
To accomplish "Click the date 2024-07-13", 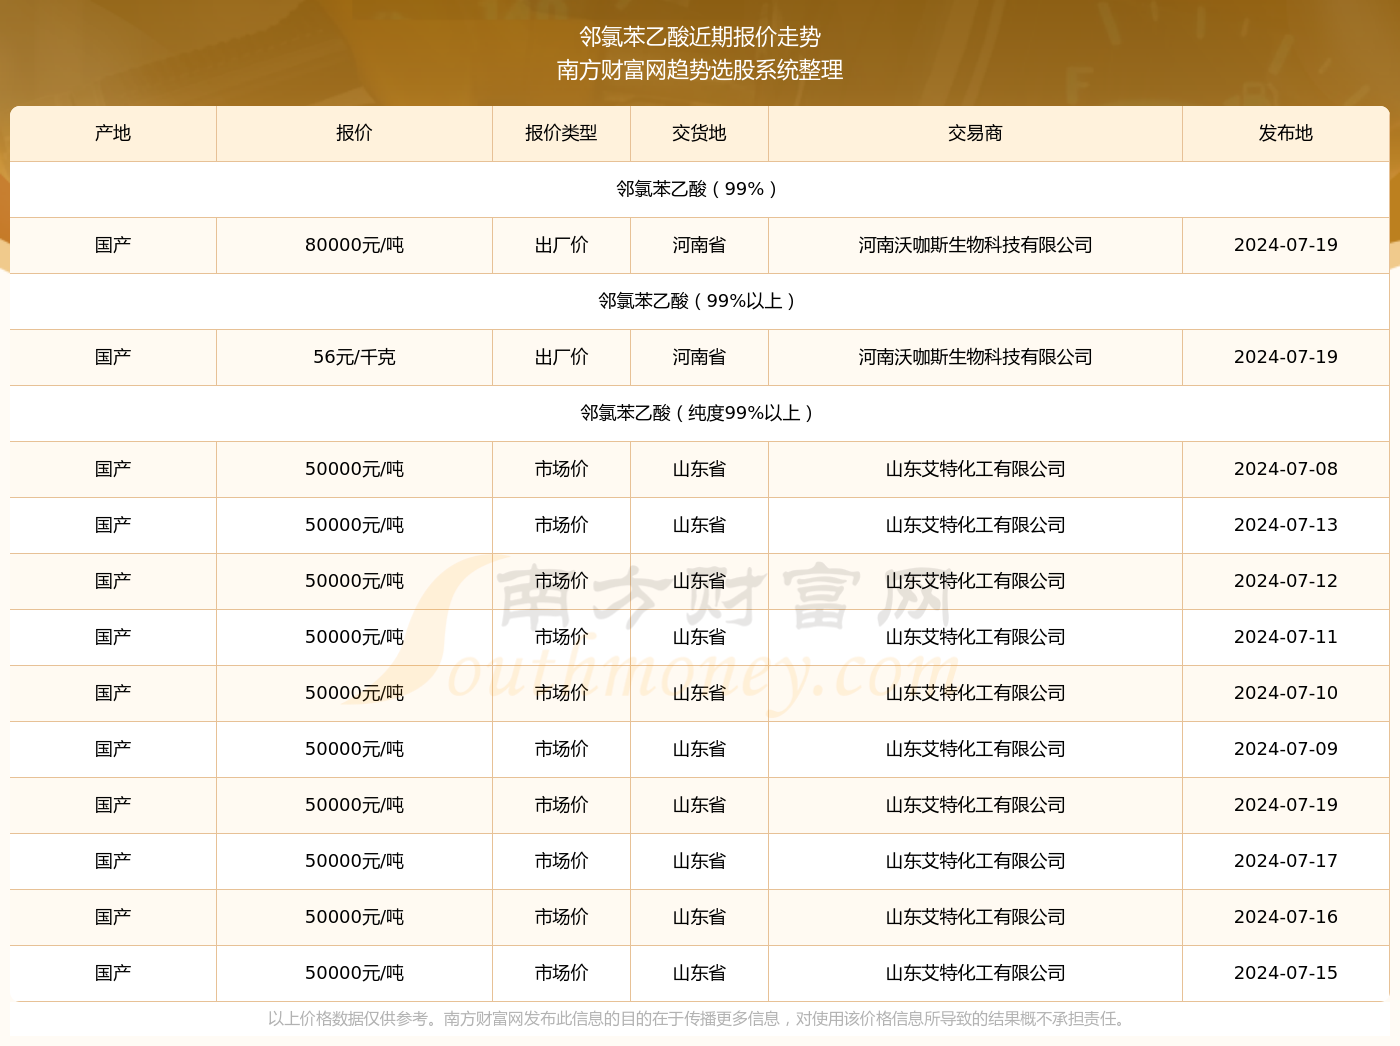I will click(x=1286, y=525).
